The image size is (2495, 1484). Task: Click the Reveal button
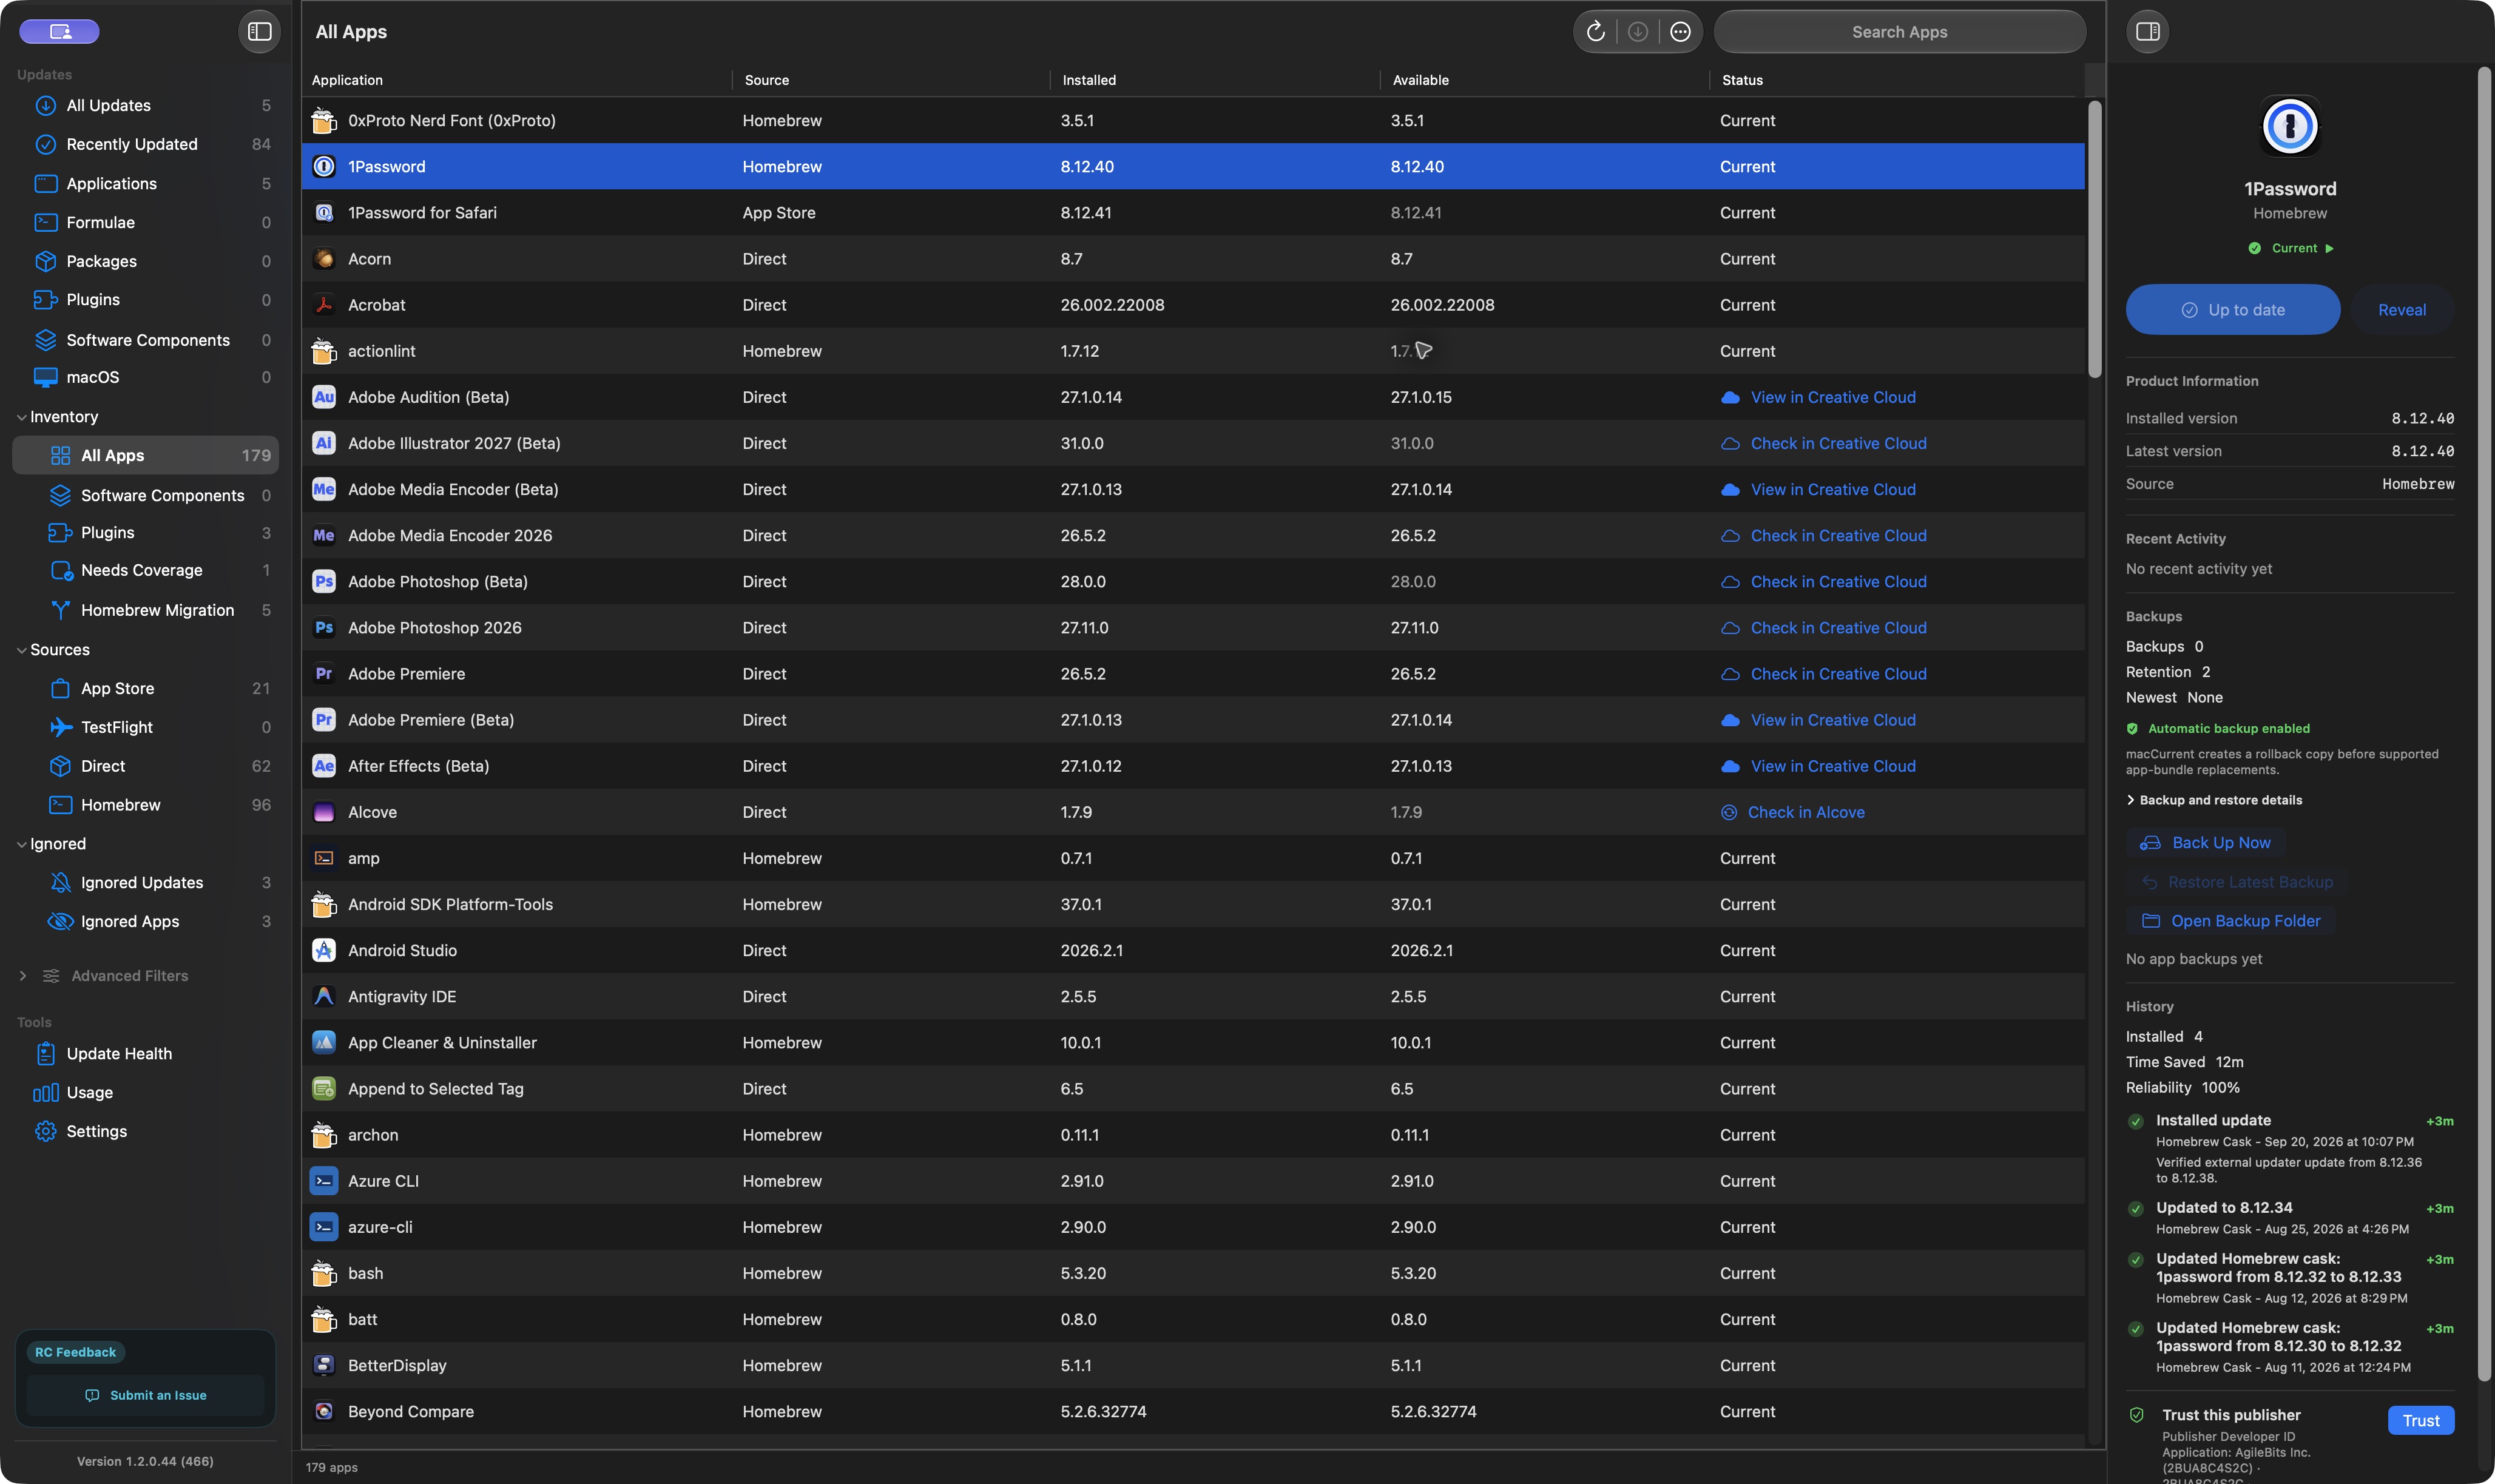click(x=2401, y=310)
